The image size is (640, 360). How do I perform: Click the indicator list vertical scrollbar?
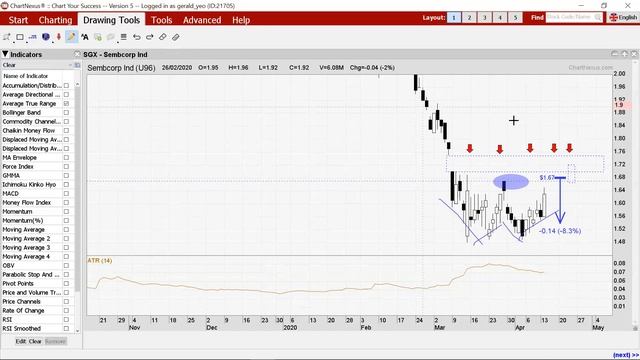point(78,188)
